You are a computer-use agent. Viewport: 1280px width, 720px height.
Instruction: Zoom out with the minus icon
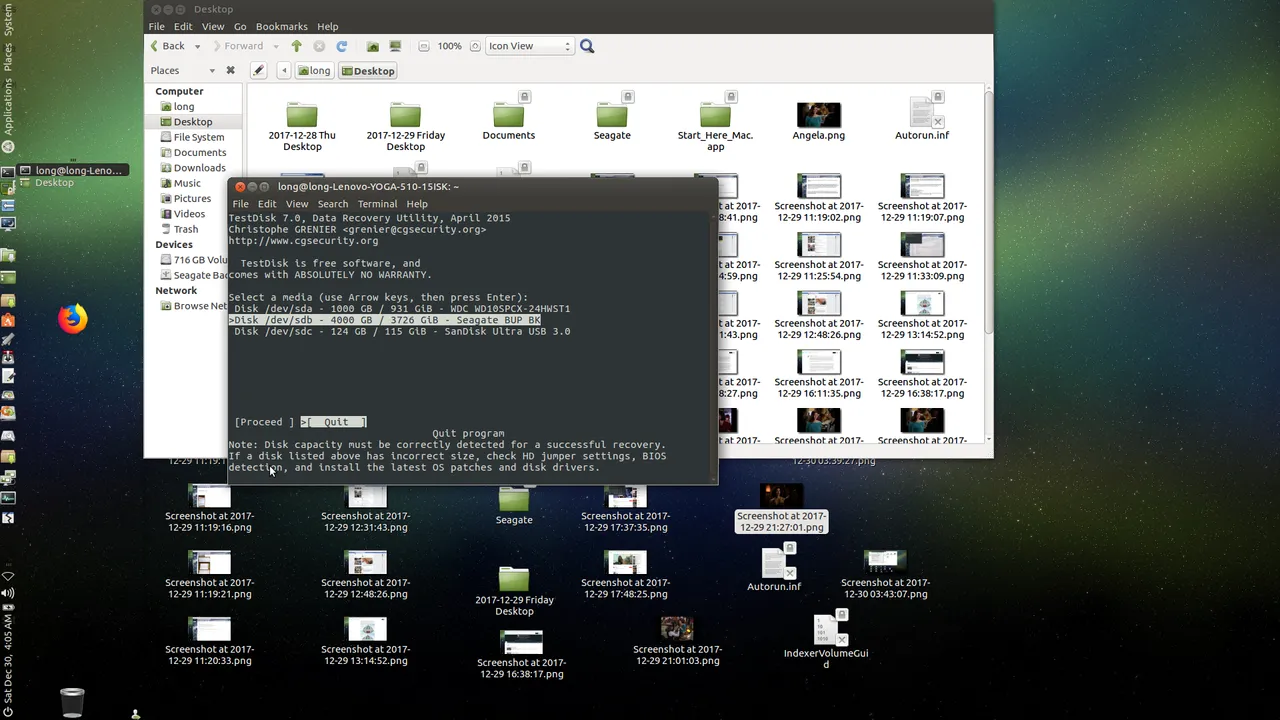[424, 46]
